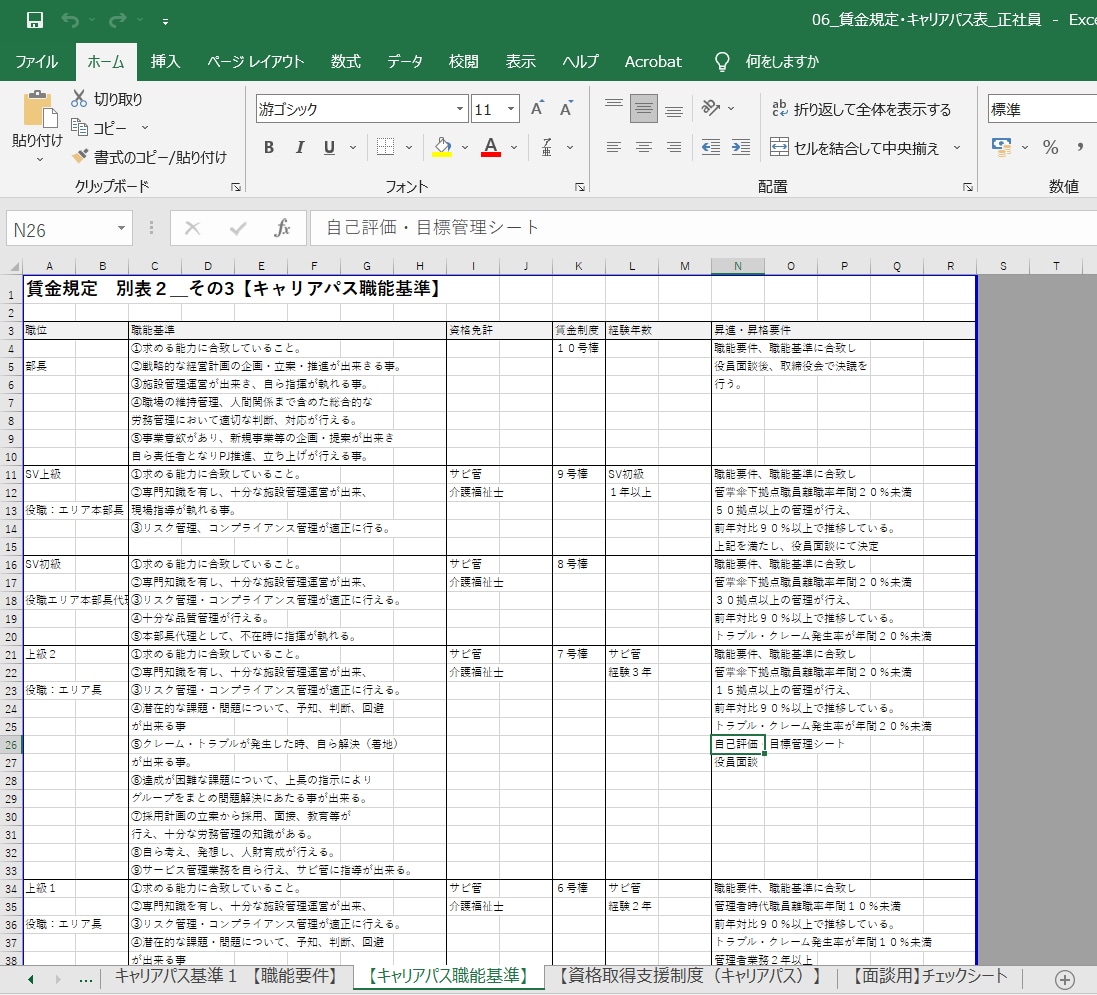The image size is (1097, 995).
Task: Click the Orientation text angle icon
Action: click(x=711, y=108)
